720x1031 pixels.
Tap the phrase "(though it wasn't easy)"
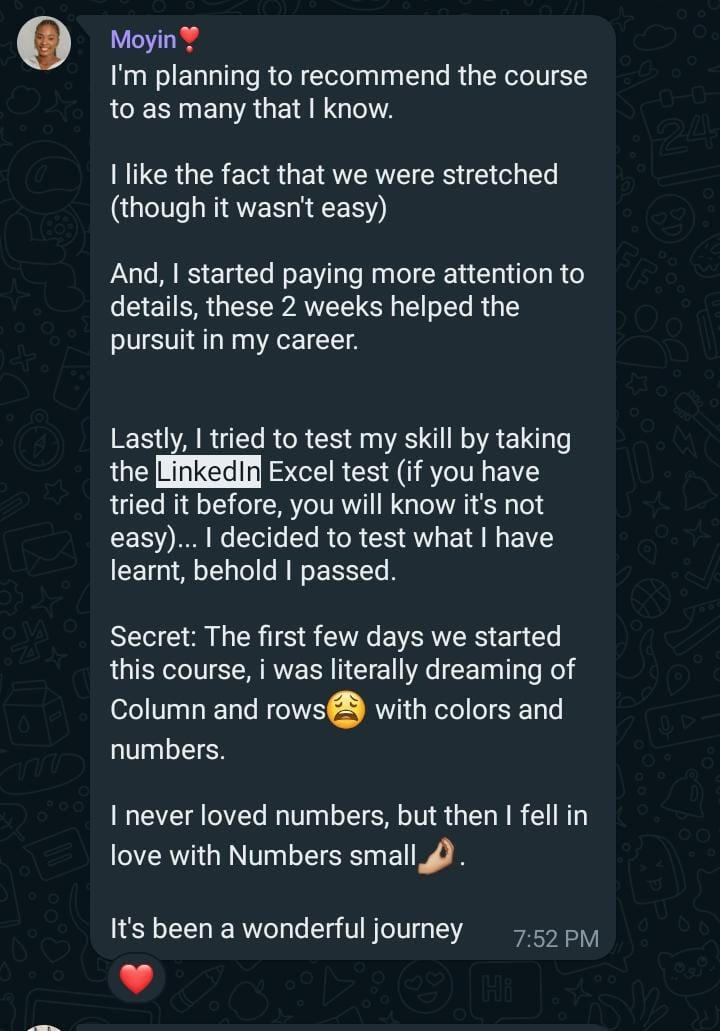250,208
